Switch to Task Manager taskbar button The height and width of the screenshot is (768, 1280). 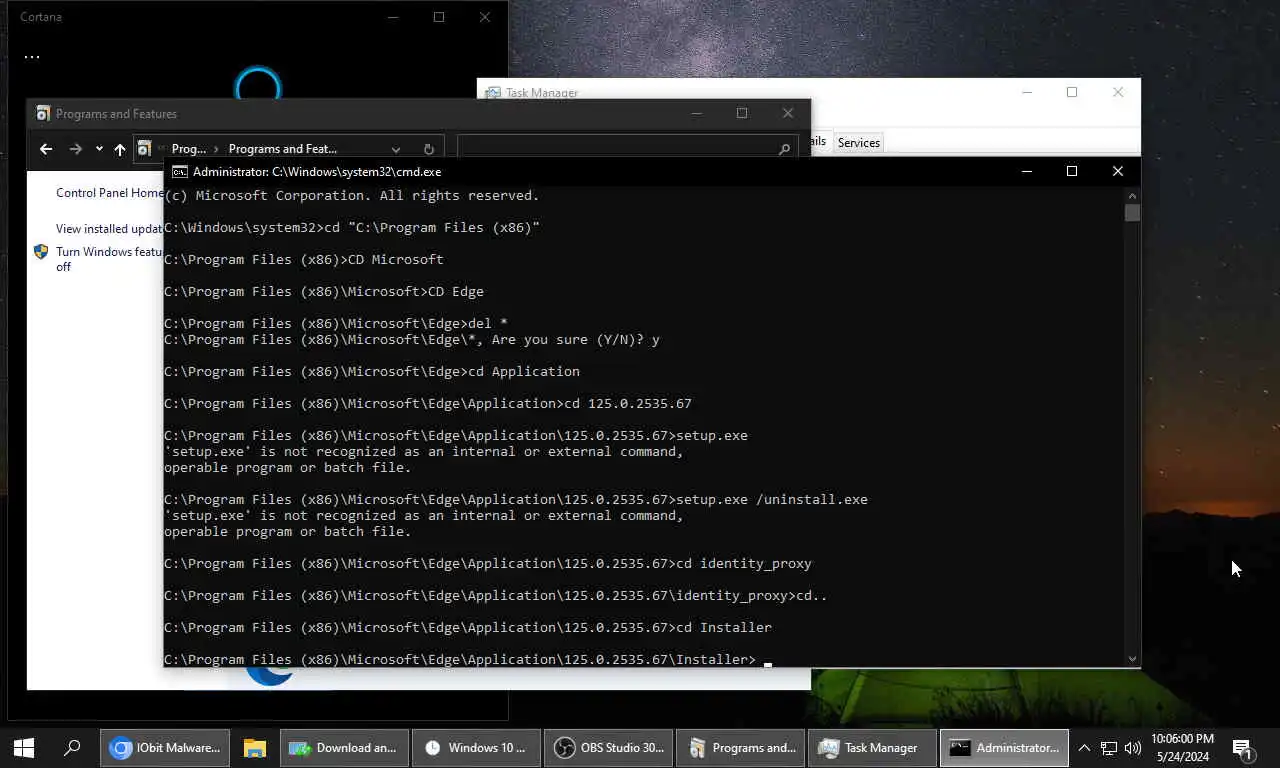coord(872,747)
